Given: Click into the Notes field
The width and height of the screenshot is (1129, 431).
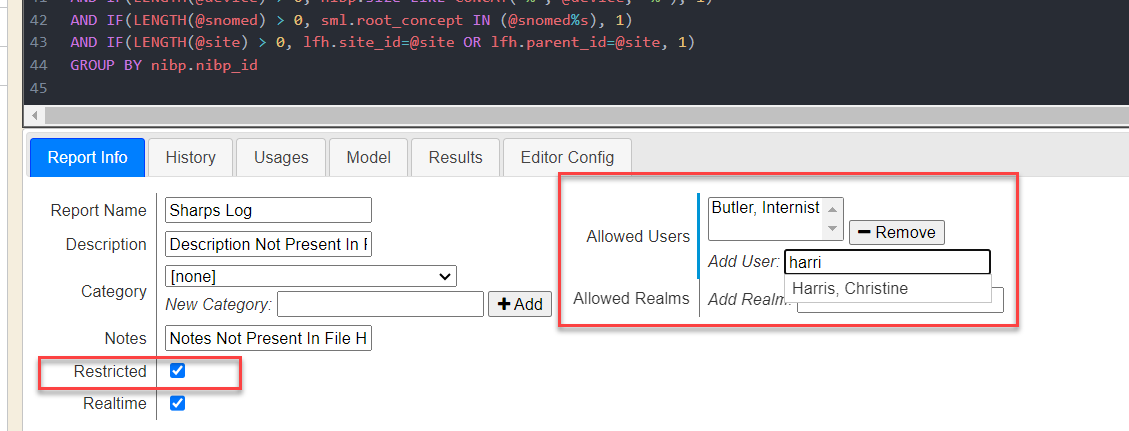Looking at the screenshot, I should tap(268, 339).
